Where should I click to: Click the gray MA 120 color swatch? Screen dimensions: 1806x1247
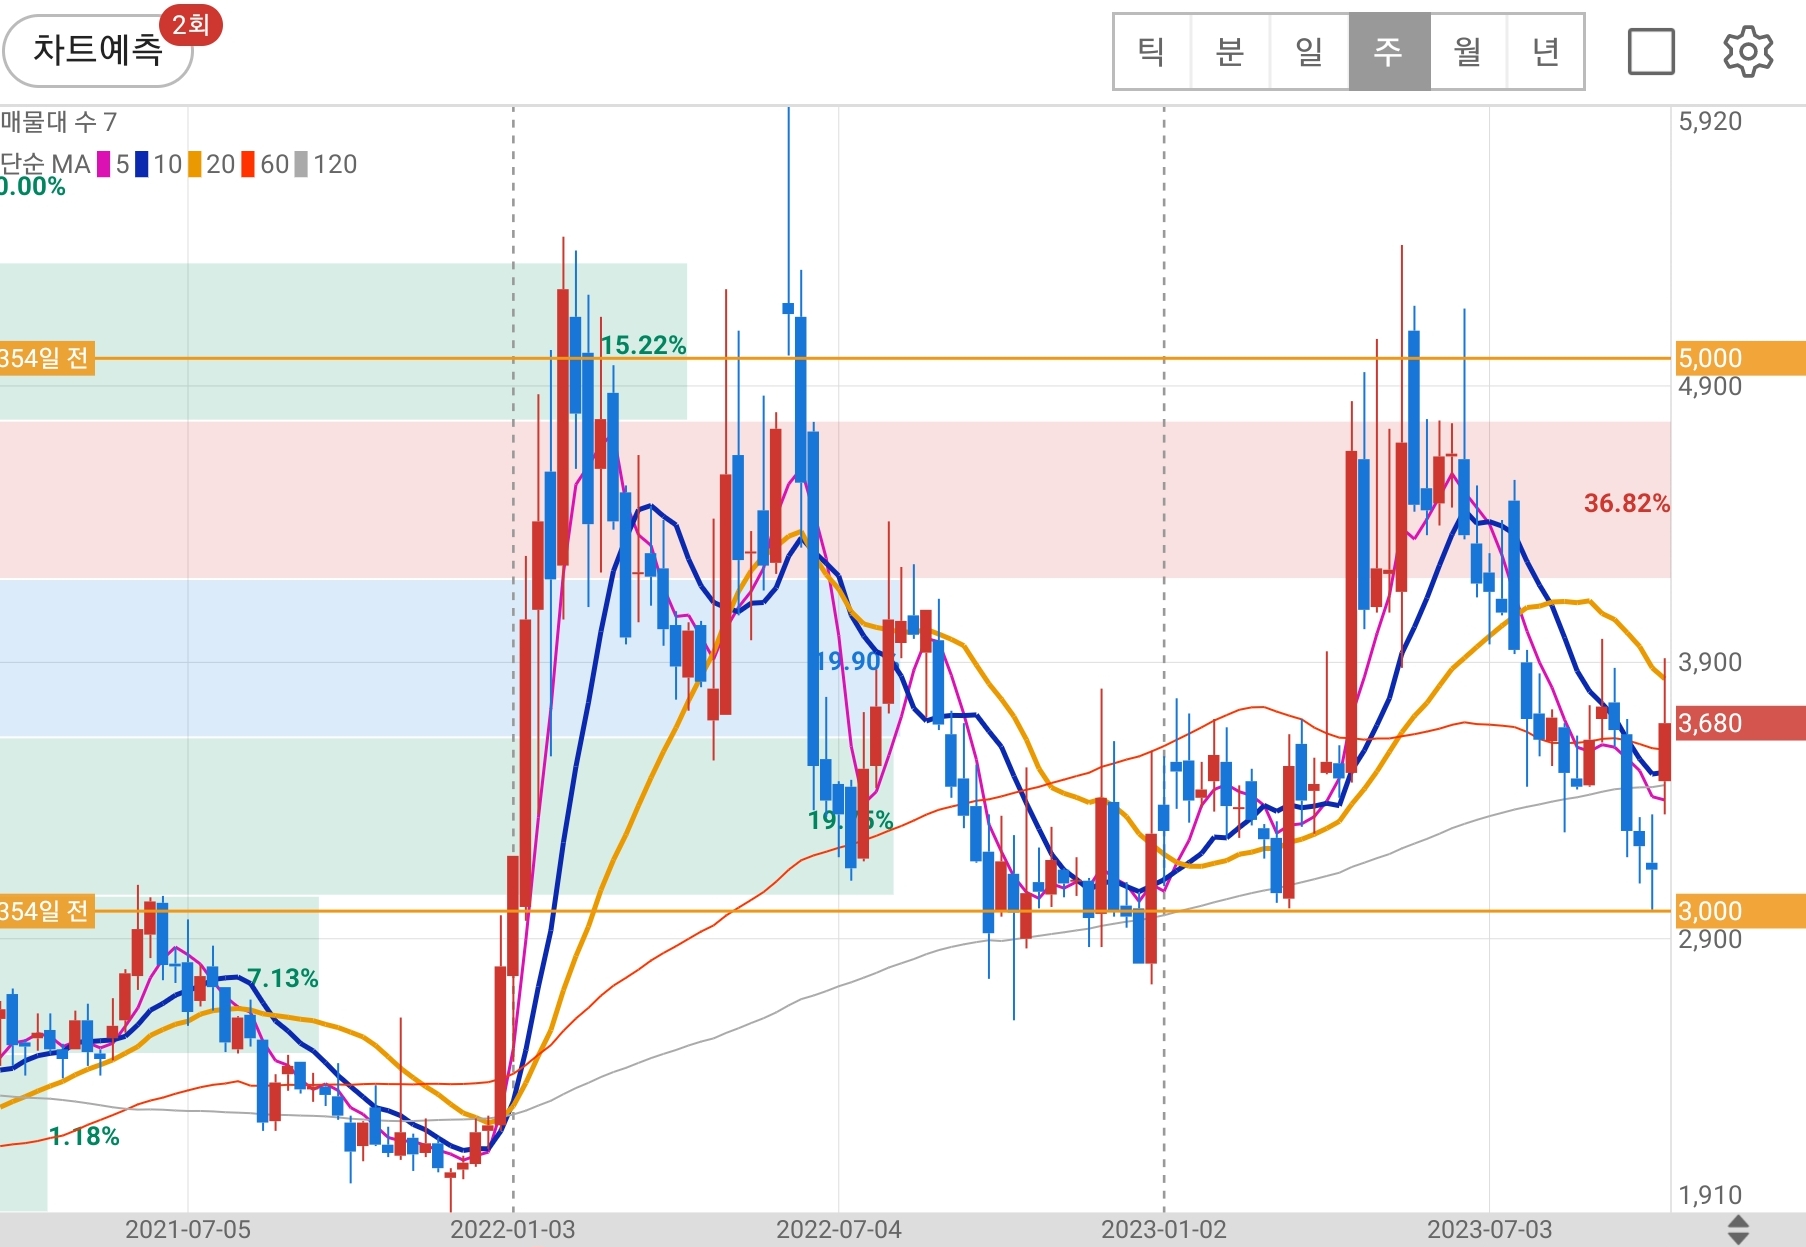pos(301,164)
